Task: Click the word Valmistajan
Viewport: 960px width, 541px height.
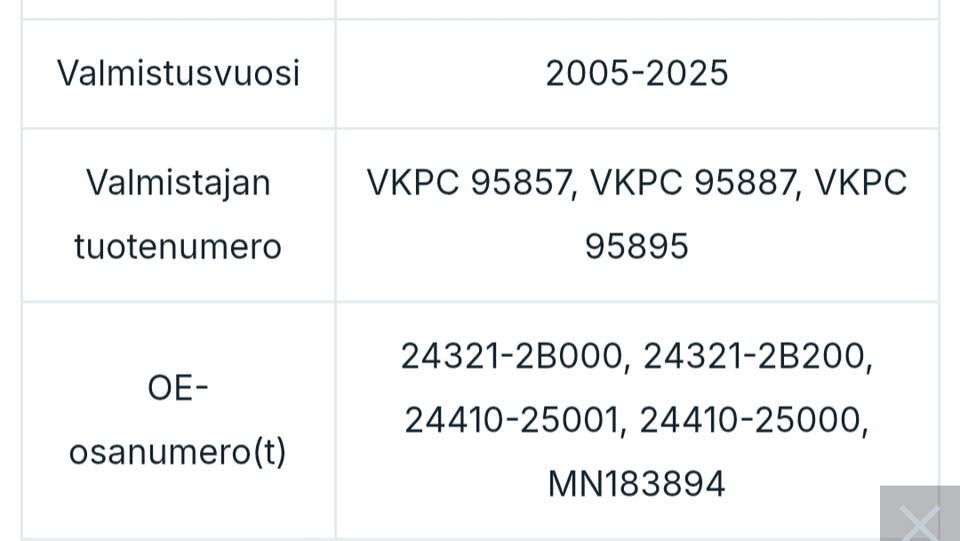Action: pyautogui.click(x=178, y=183)
